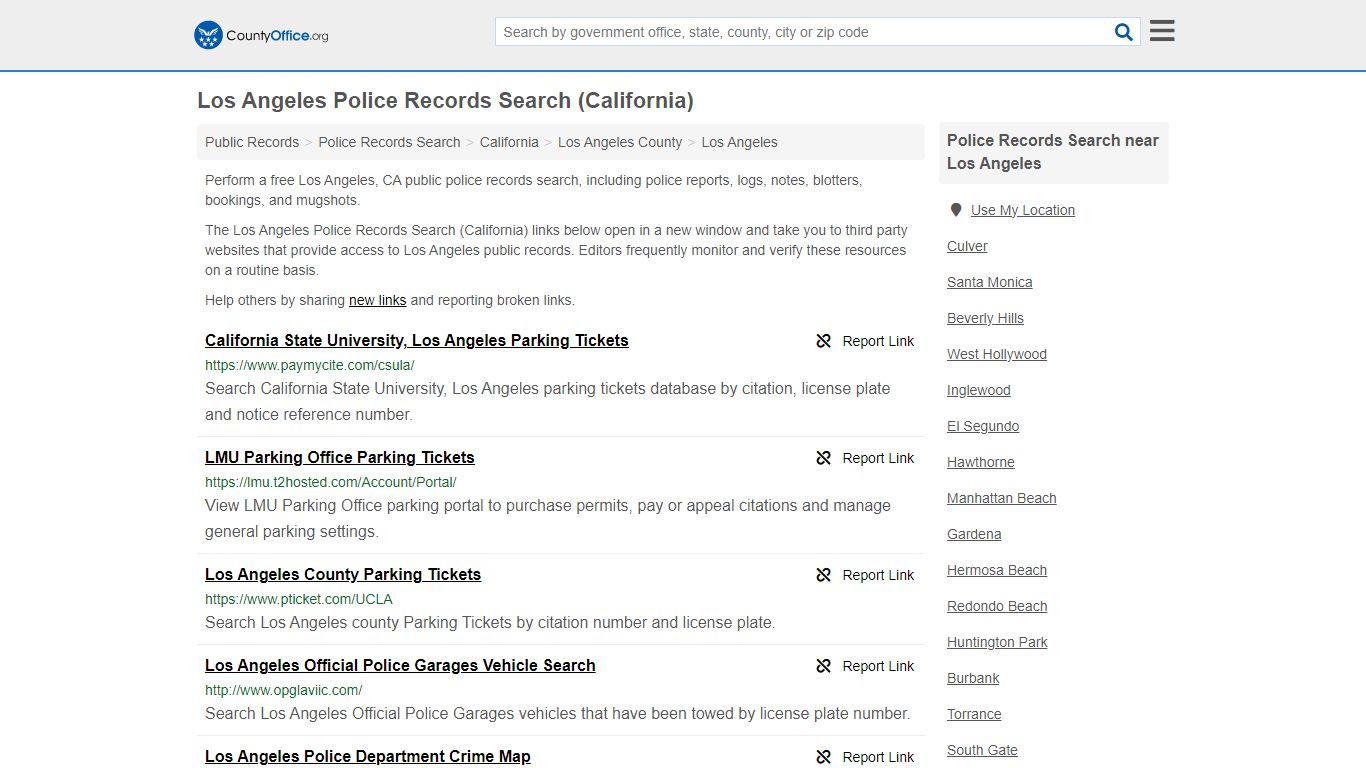Open the lmu.t2hosted.com URL
The height and width of the screenshot is (768, 1366).
(331, 482)
